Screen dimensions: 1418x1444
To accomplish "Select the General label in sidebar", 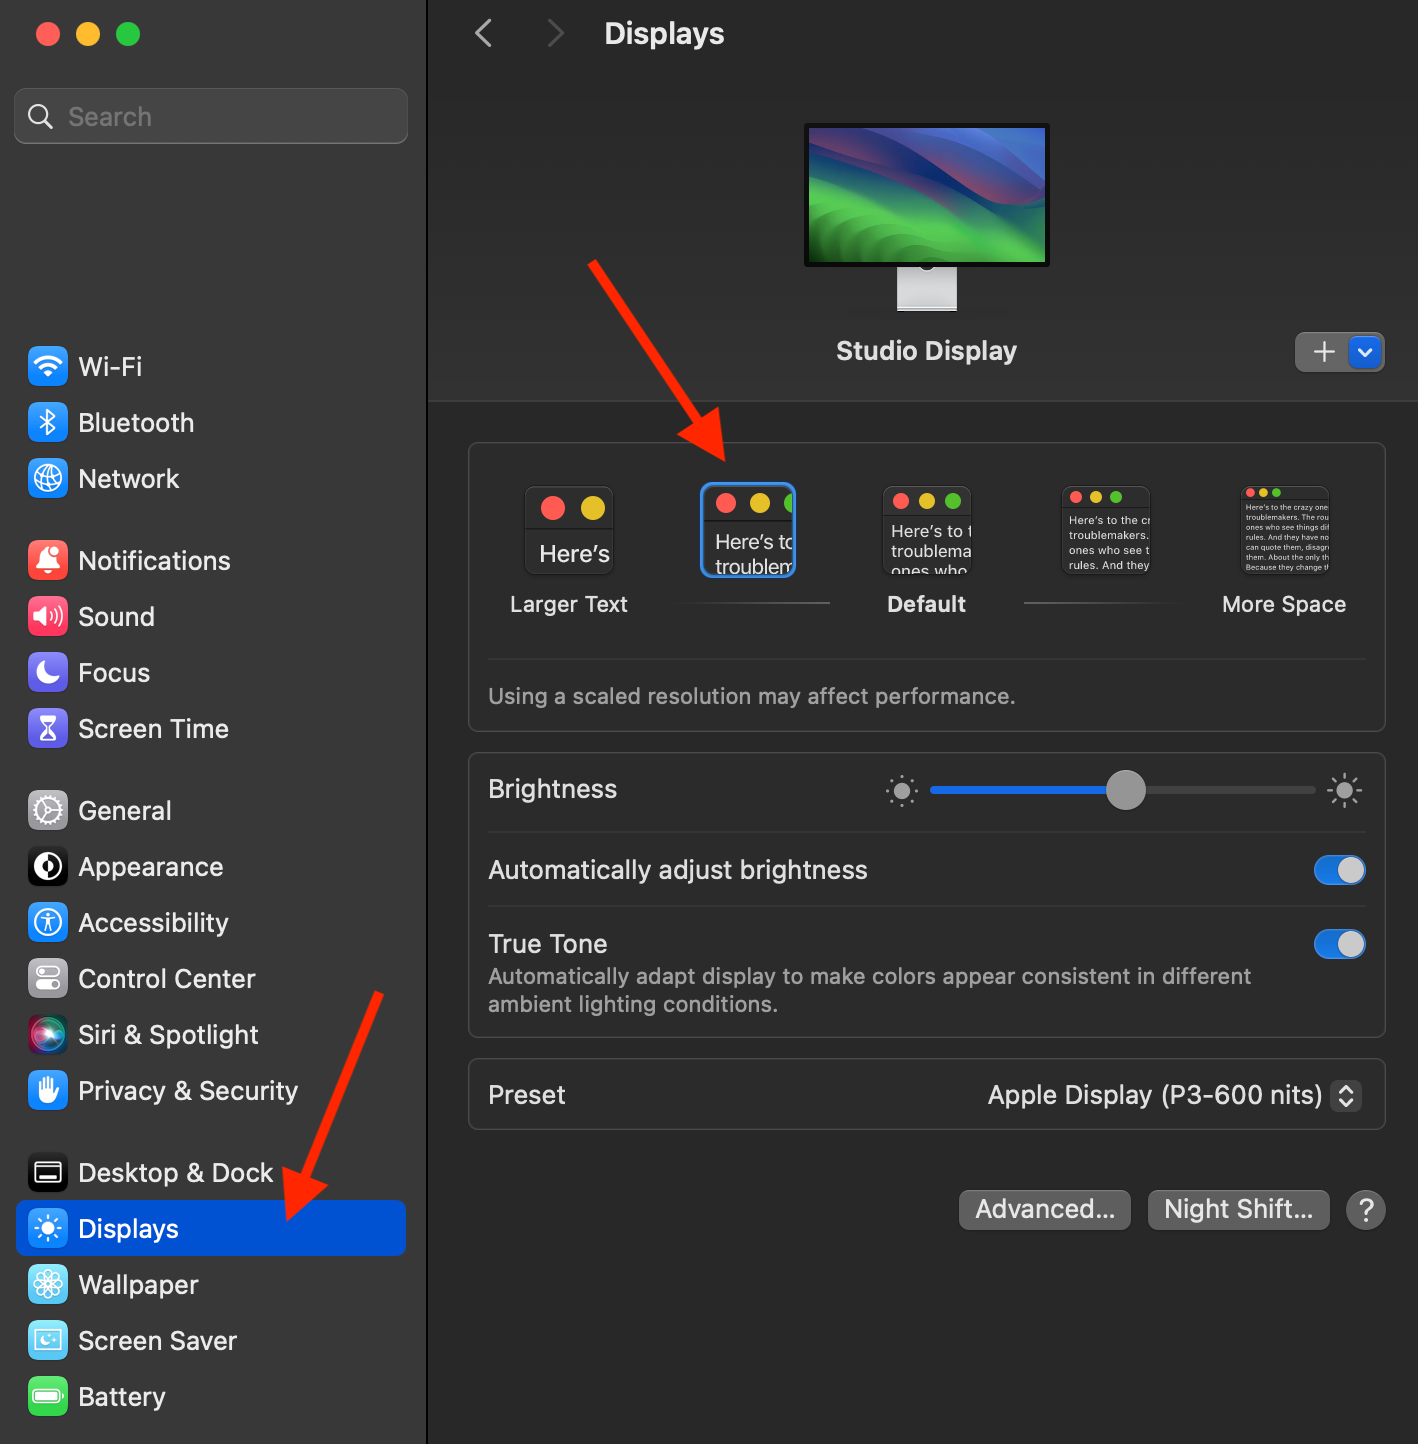I will point(125,810).
